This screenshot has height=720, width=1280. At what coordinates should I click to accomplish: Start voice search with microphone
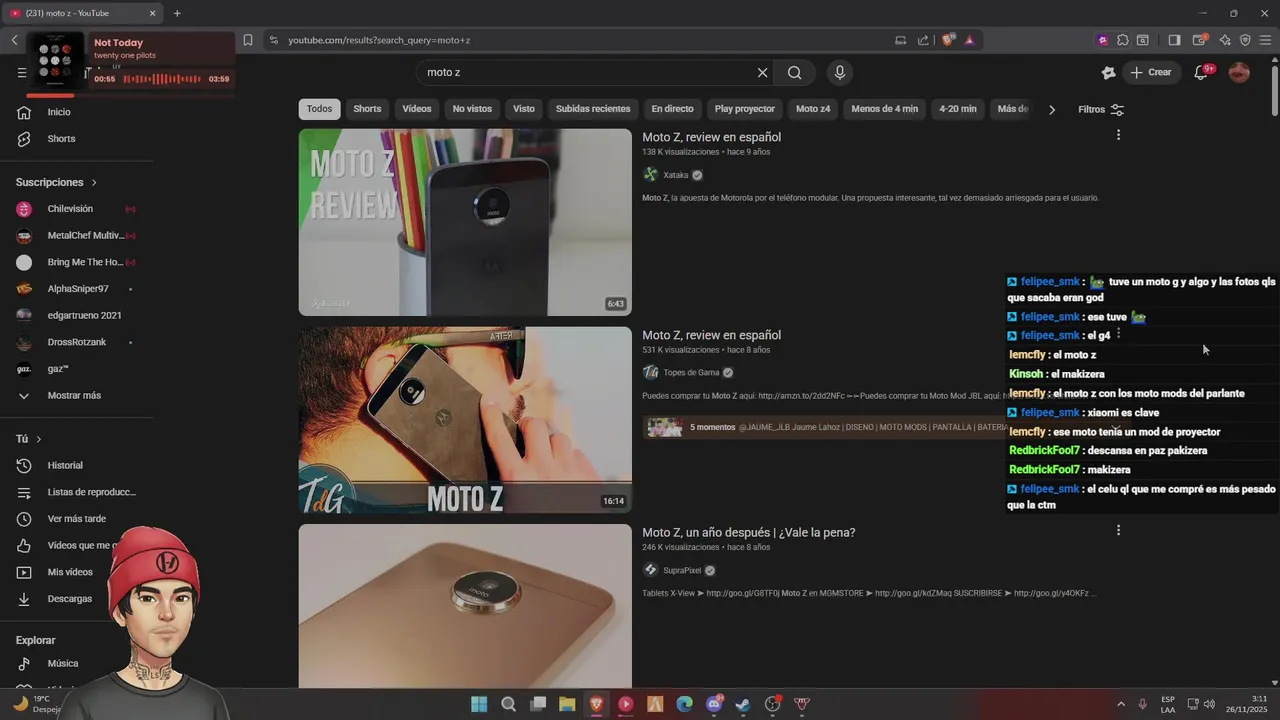[x=840, y=72]
